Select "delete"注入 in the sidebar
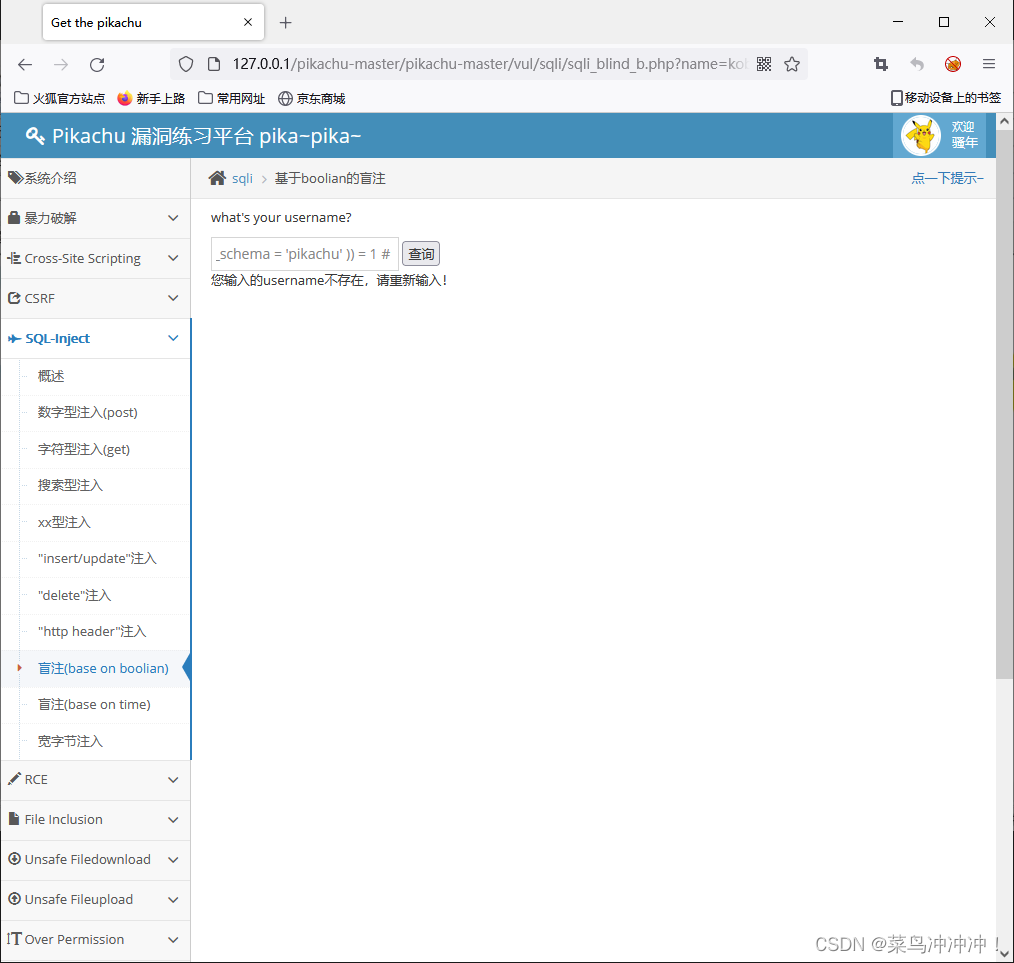The width and height of the screenshot is (1014, 963). pyautogui.click(x=74, y=595)
